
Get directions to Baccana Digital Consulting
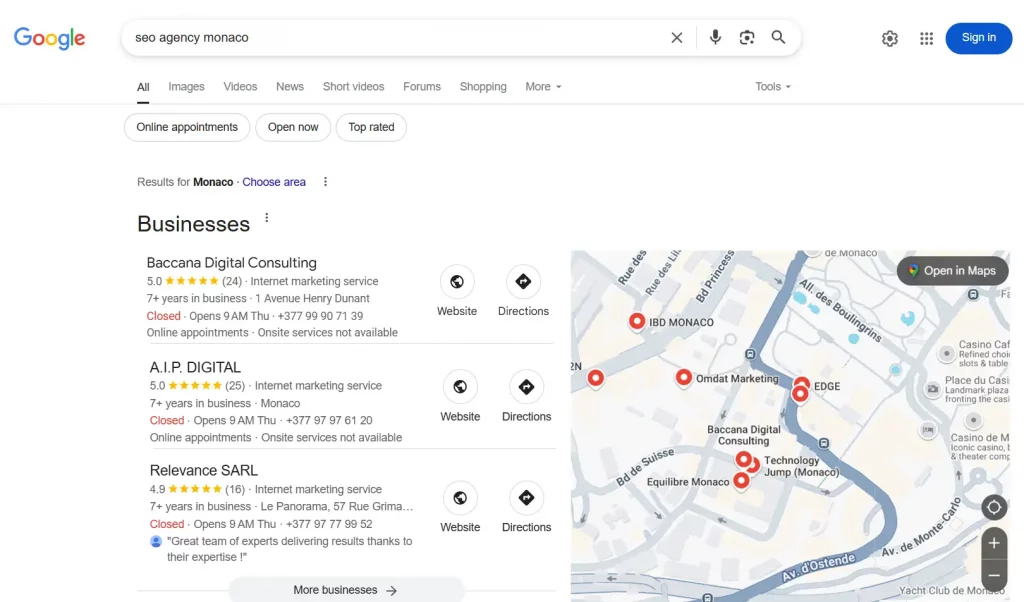(523, 281)
